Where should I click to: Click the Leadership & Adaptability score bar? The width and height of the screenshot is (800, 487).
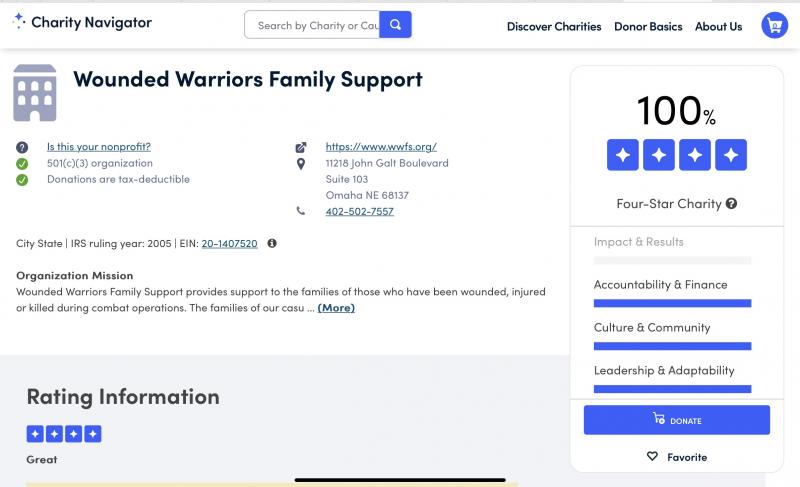coord(672,389)
